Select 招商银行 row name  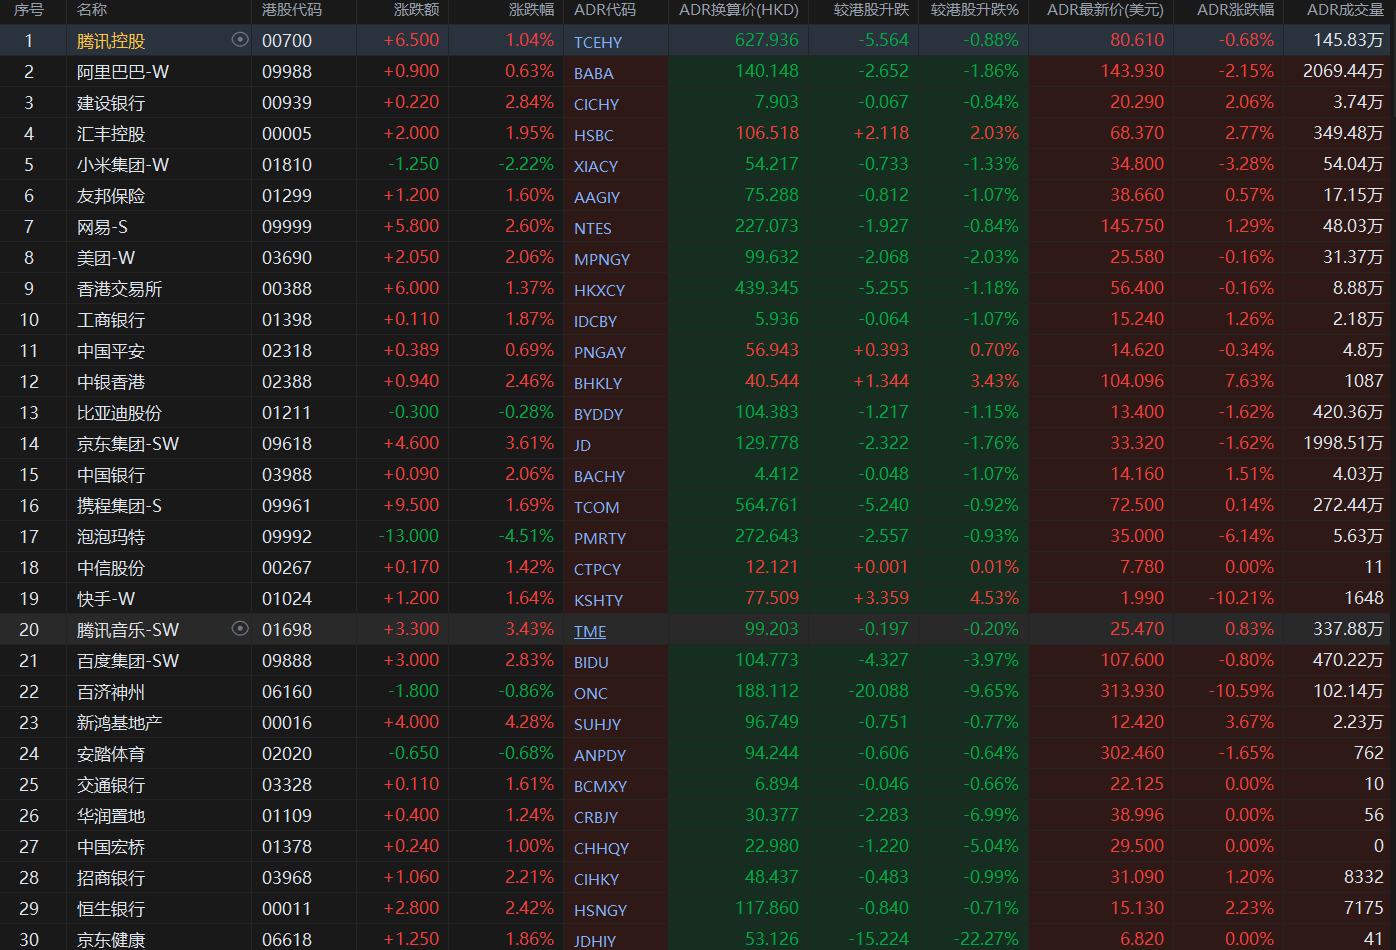tap(111, 878)
